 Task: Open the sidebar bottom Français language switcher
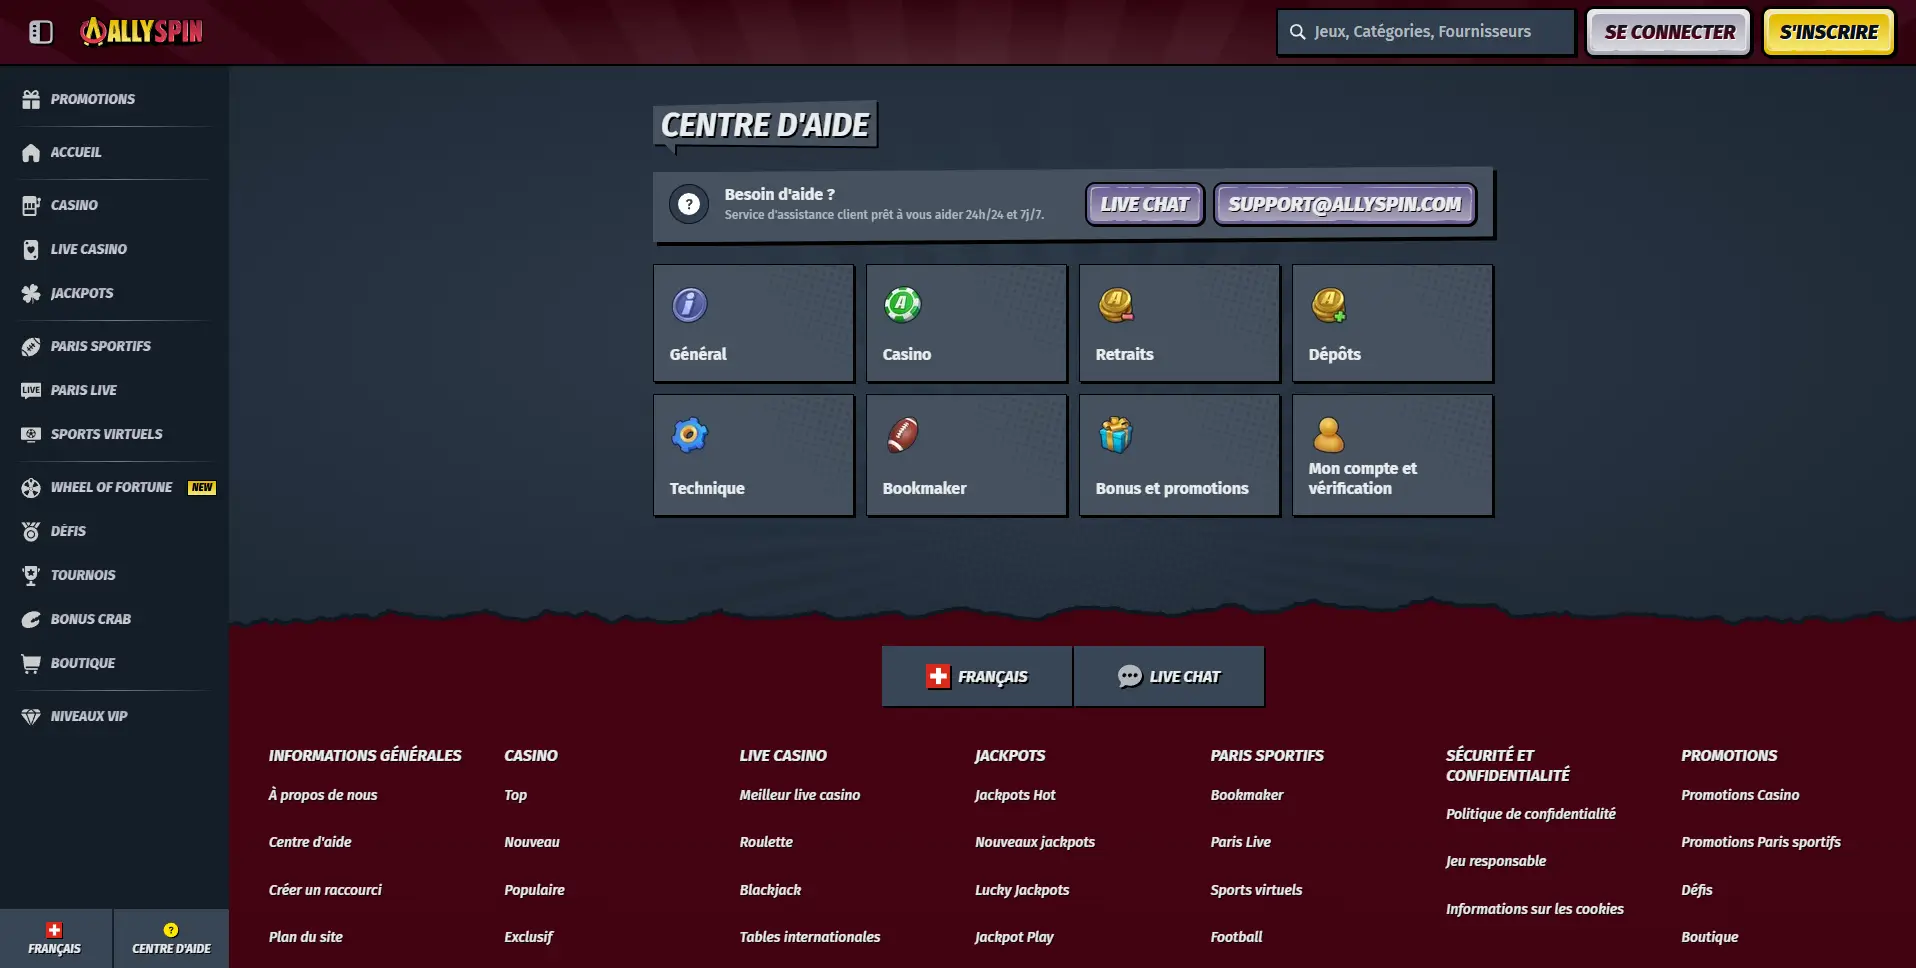(55, 938)
